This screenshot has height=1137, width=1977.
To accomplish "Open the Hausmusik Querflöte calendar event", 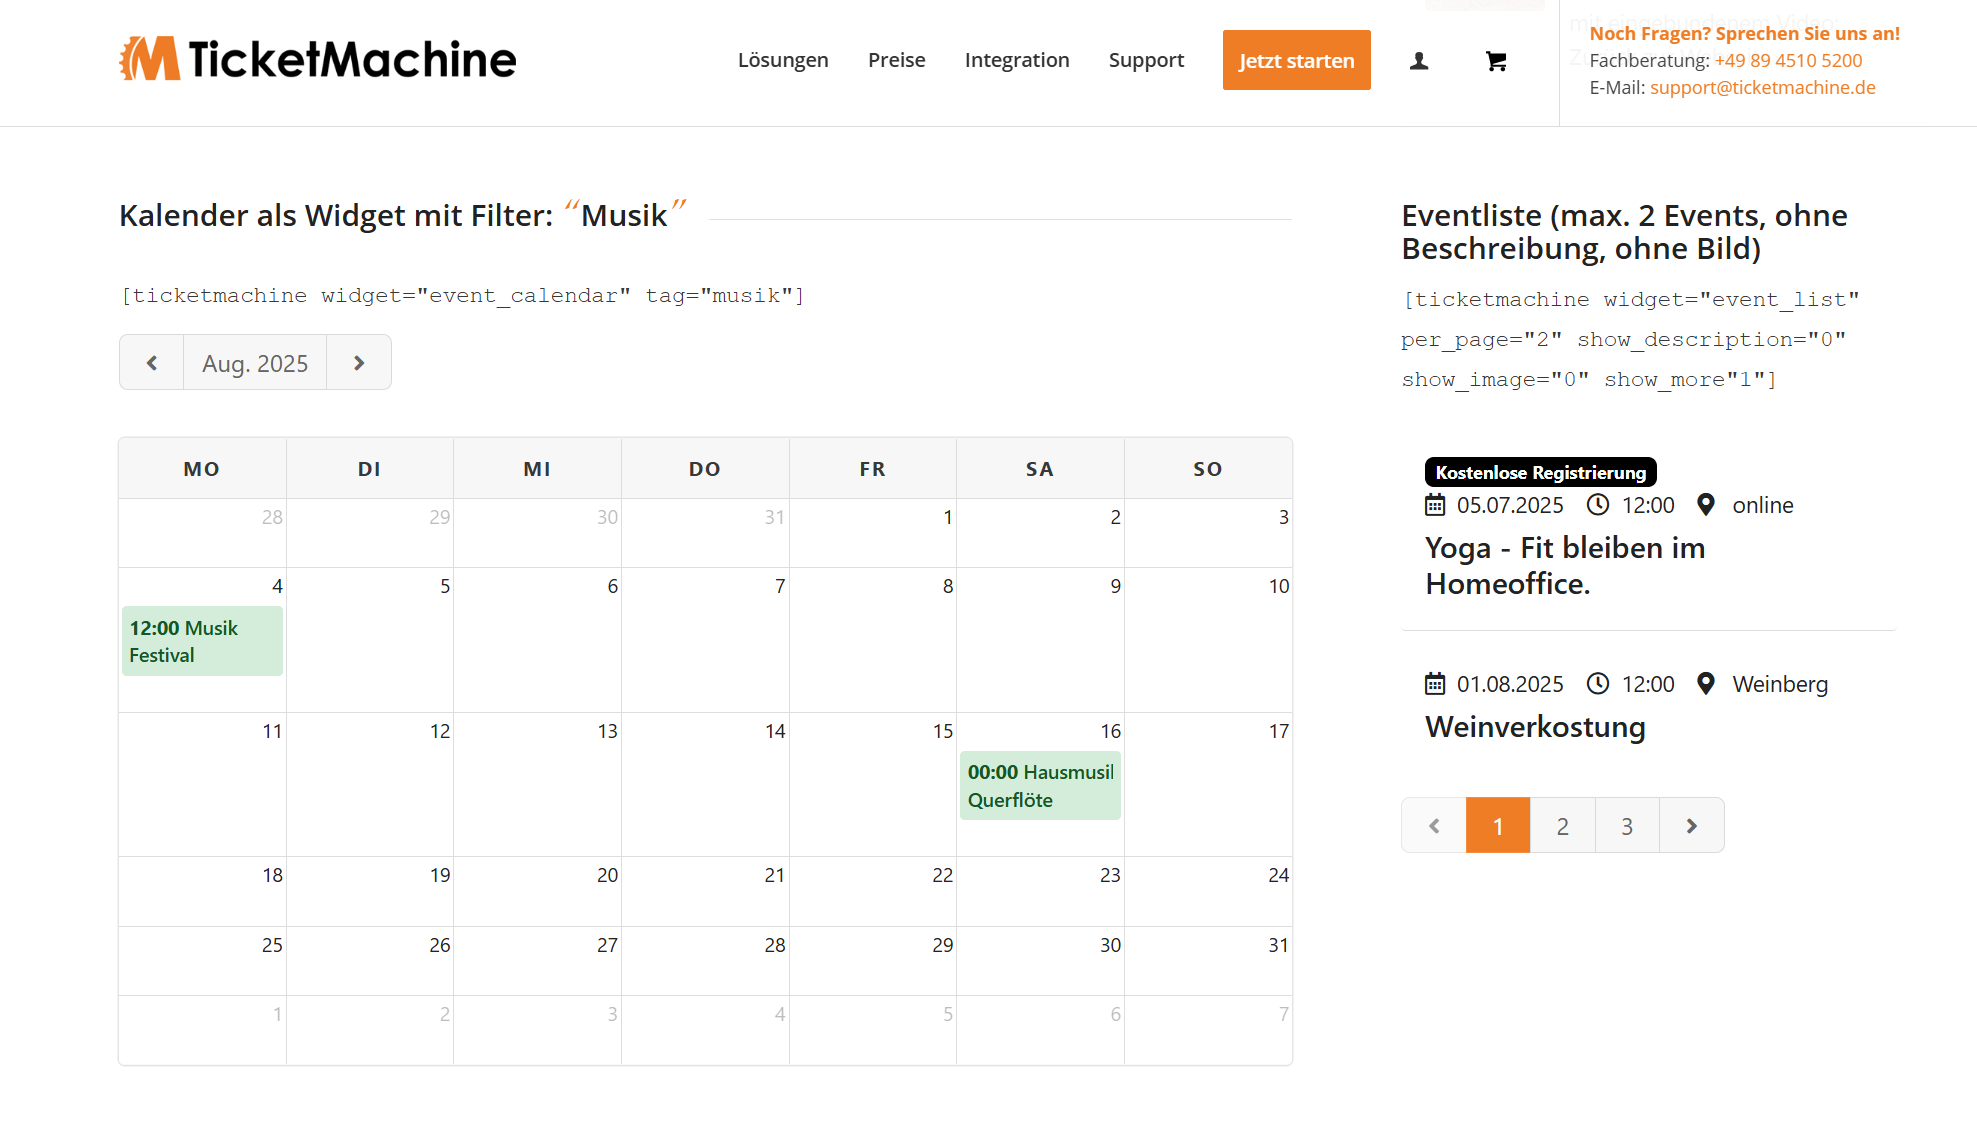I will pos(1040,786).
